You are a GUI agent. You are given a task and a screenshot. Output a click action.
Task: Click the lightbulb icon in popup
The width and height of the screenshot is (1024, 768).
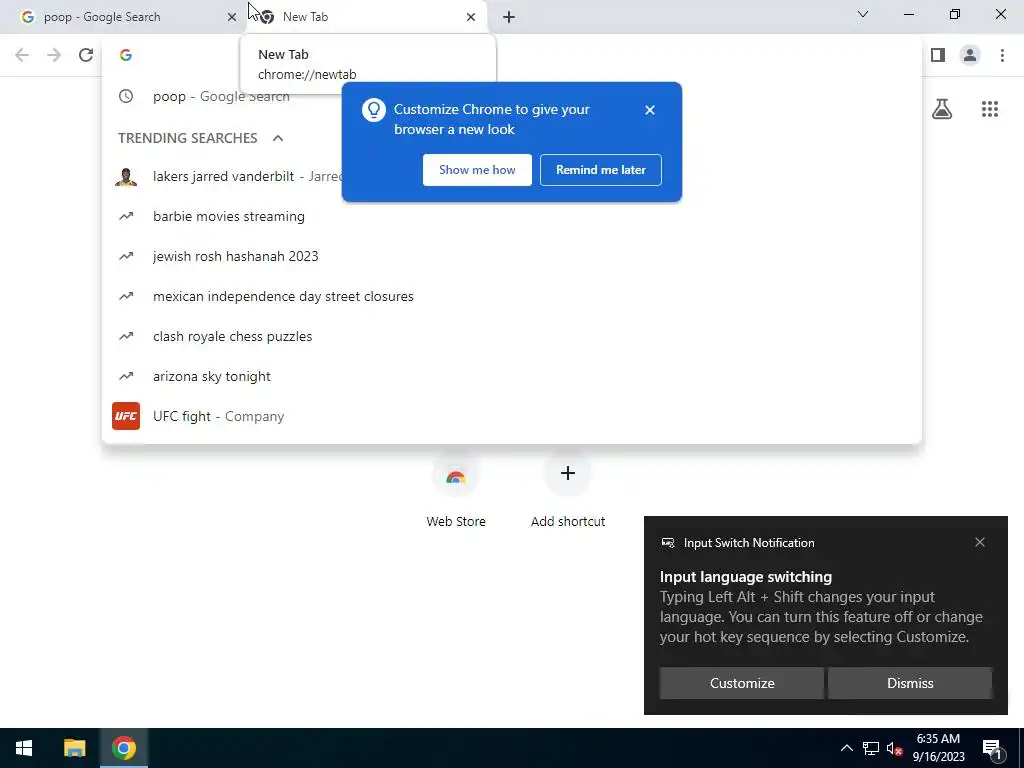pos(374,110)
